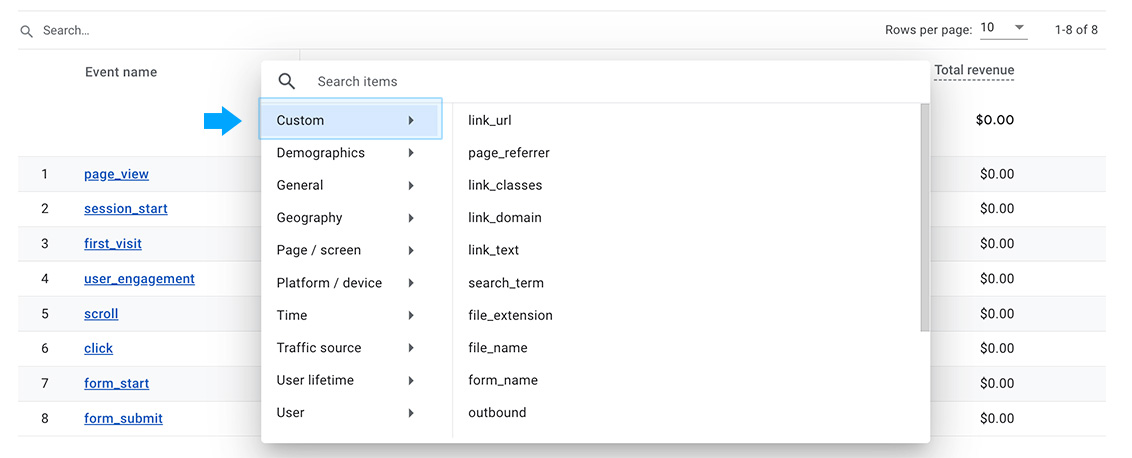Sort by Total revenue column header
Viewport: 1132px width, 458px height.
click(973, 71)
